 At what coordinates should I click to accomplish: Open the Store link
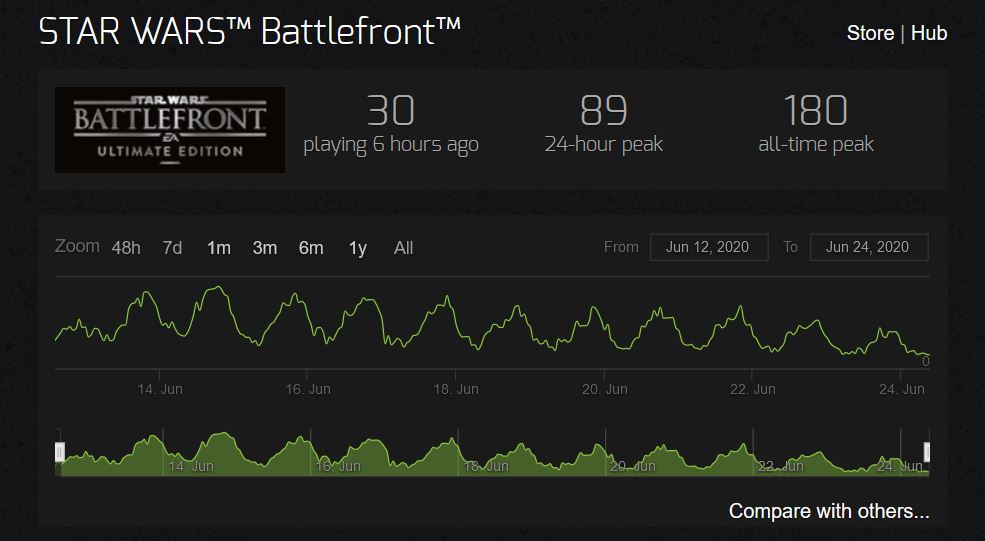(x=870, y=33)
